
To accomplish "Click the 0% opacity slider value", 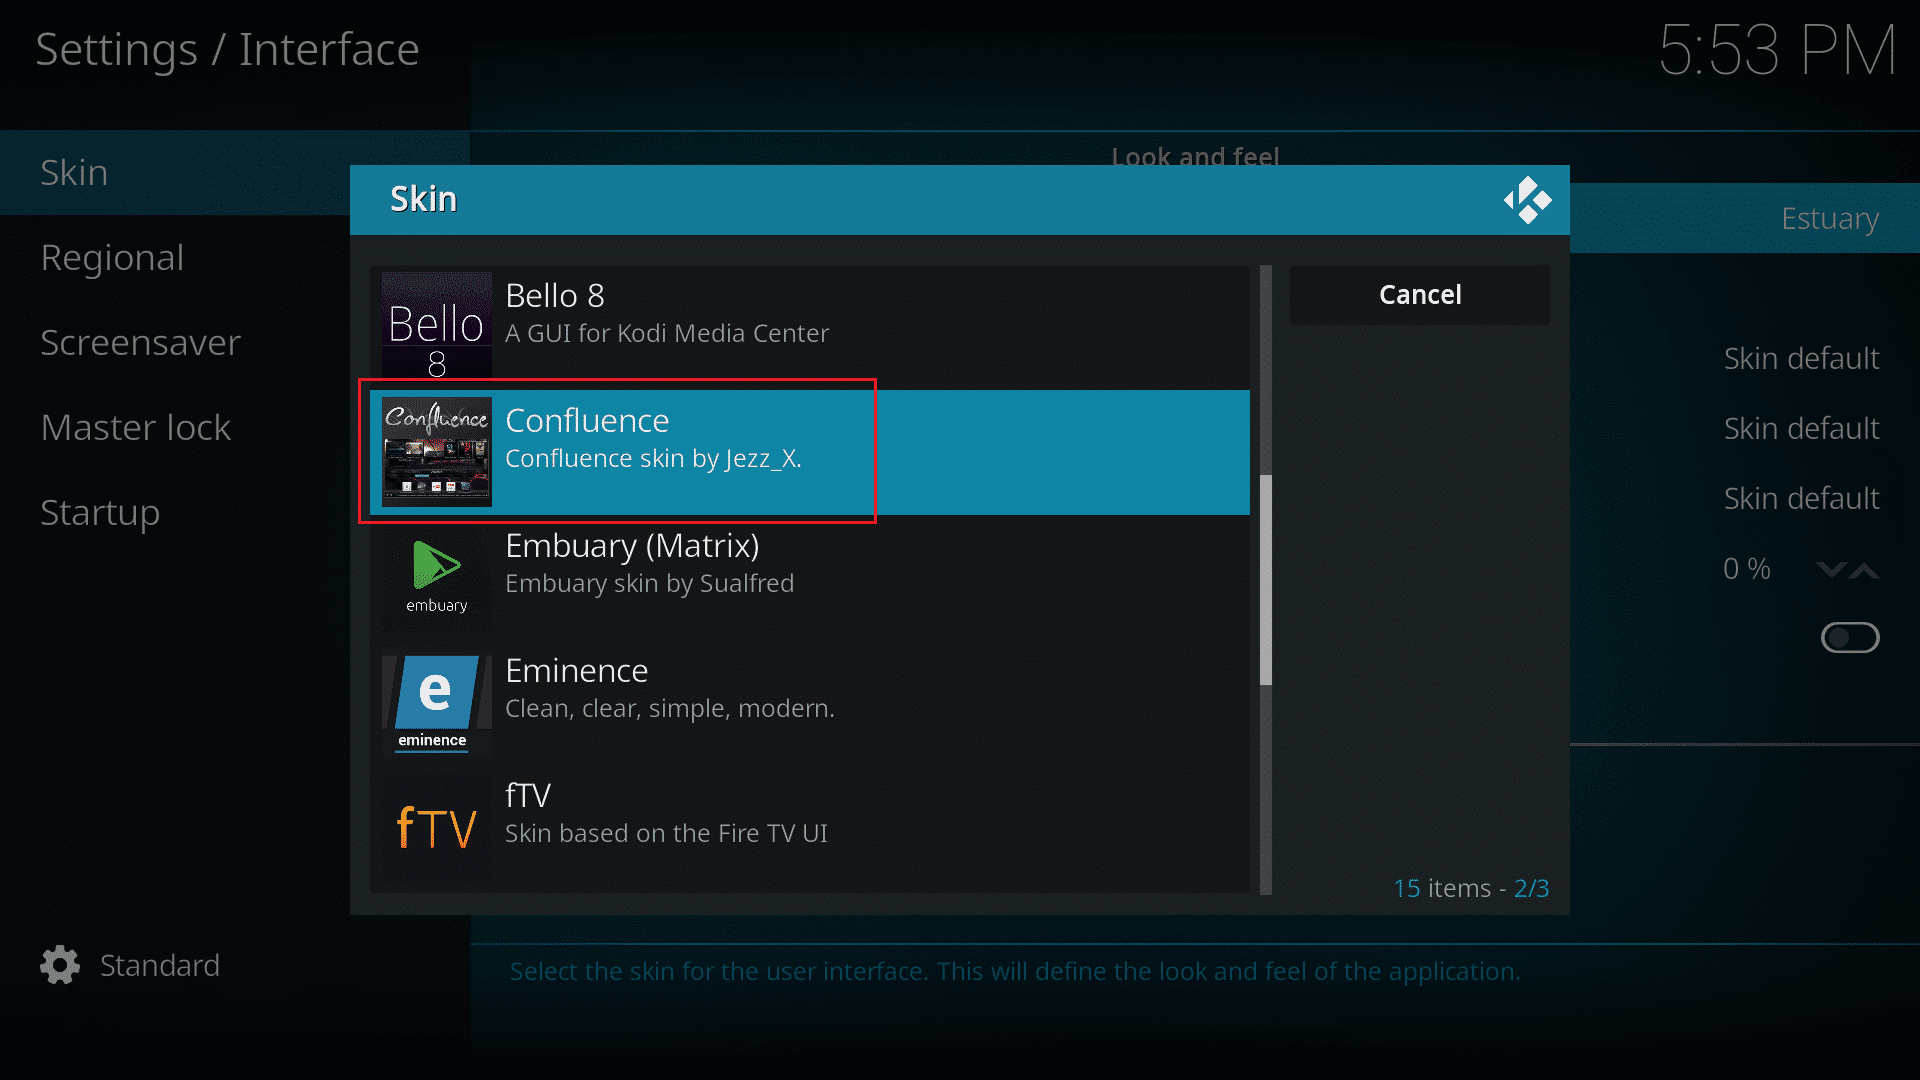I will coord(1747,568).
